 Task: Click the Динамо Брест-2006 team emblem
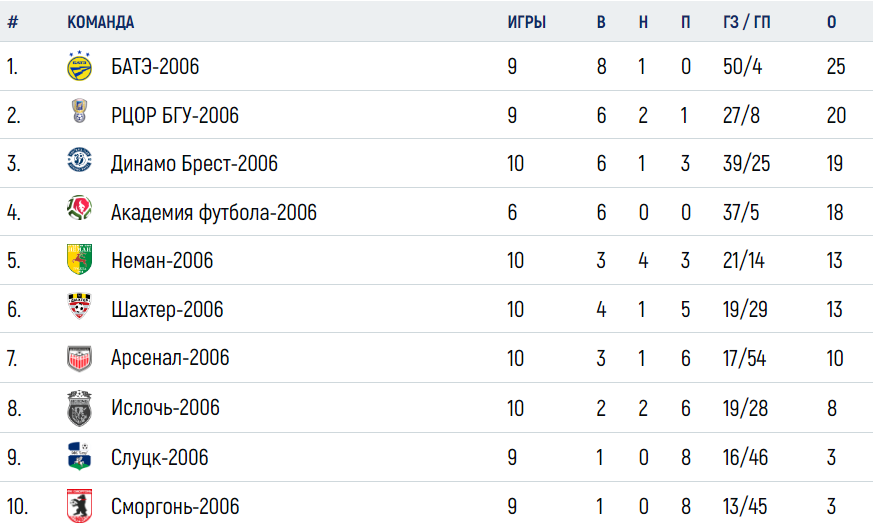click(79, 159)
